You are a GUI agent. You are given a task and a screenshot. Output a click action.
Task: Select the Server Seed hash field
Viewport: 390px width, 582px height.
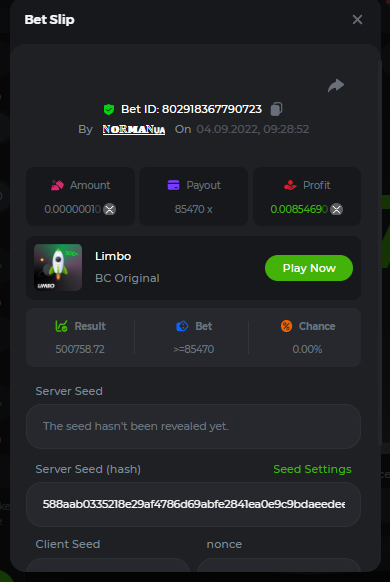(193, 504)
